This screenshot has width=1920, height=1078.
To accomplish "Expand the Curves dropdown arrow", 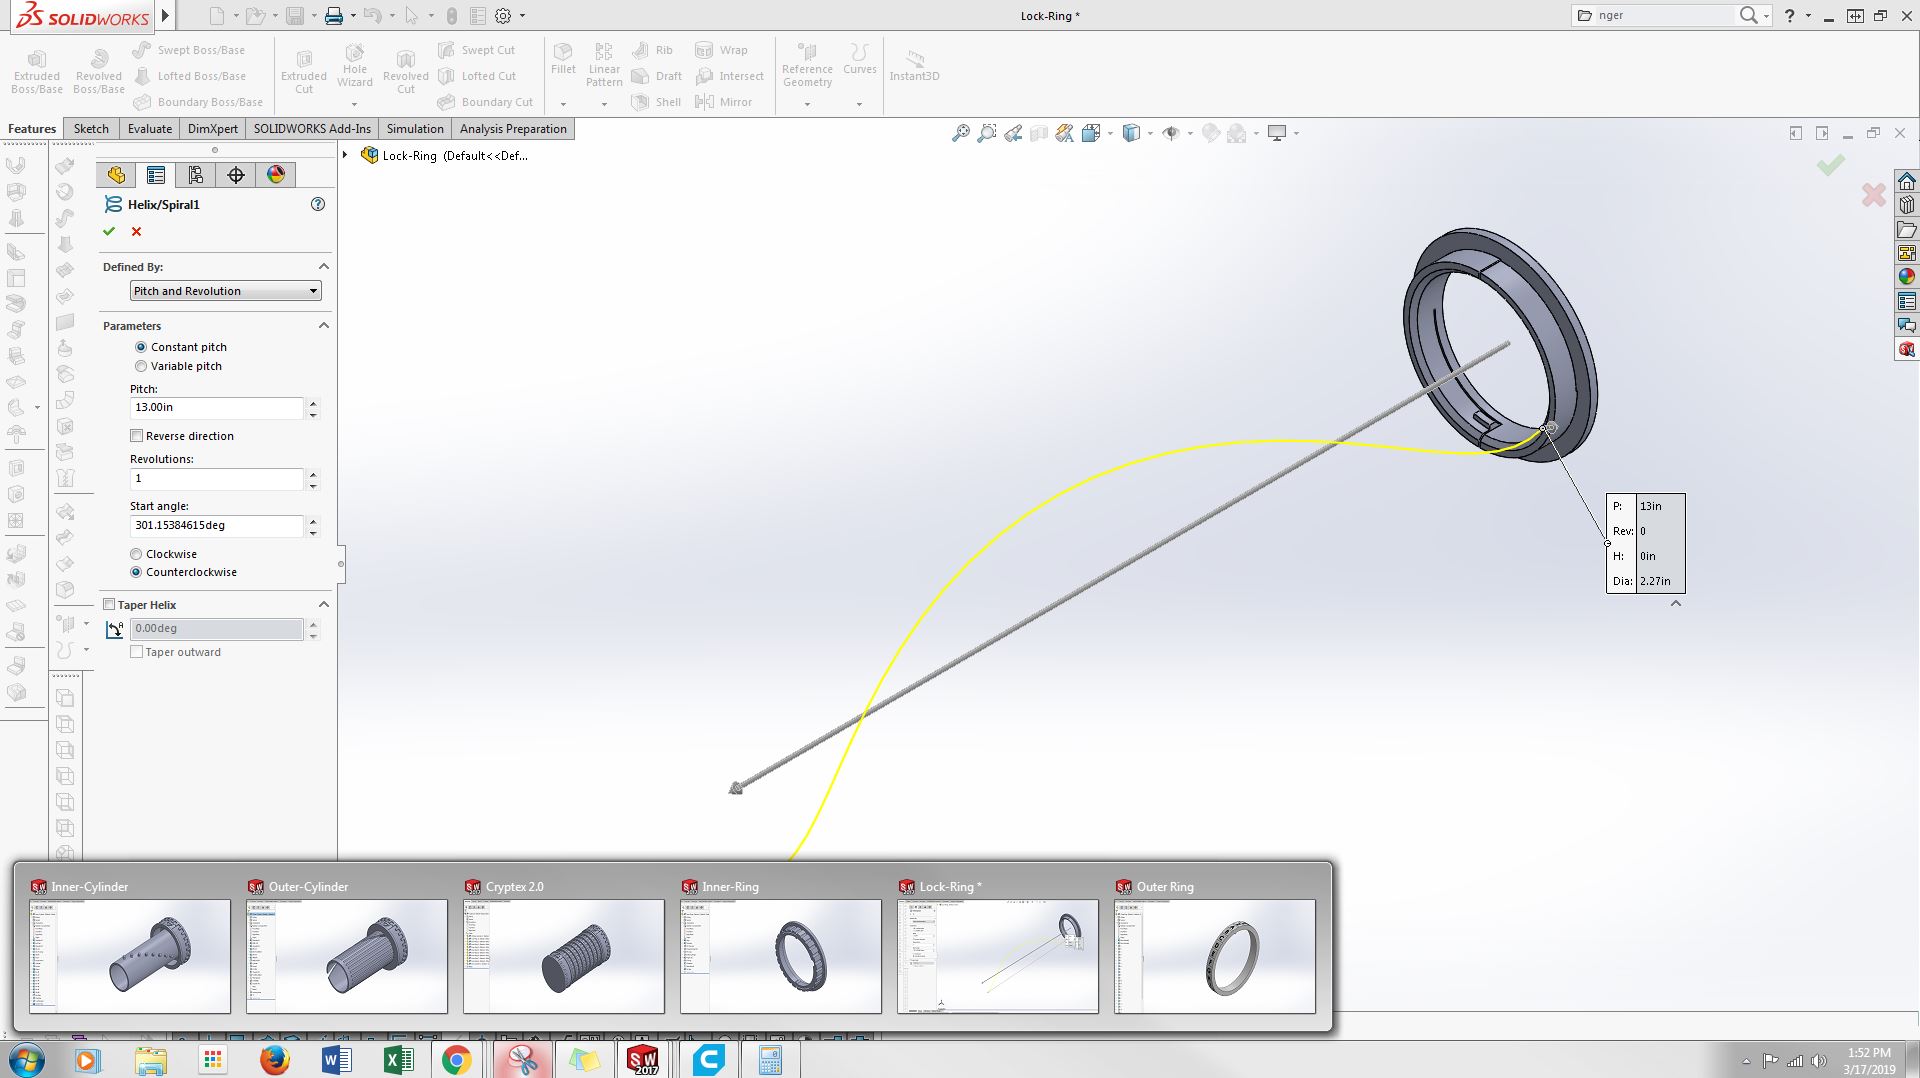I will [x=859, y=104].
